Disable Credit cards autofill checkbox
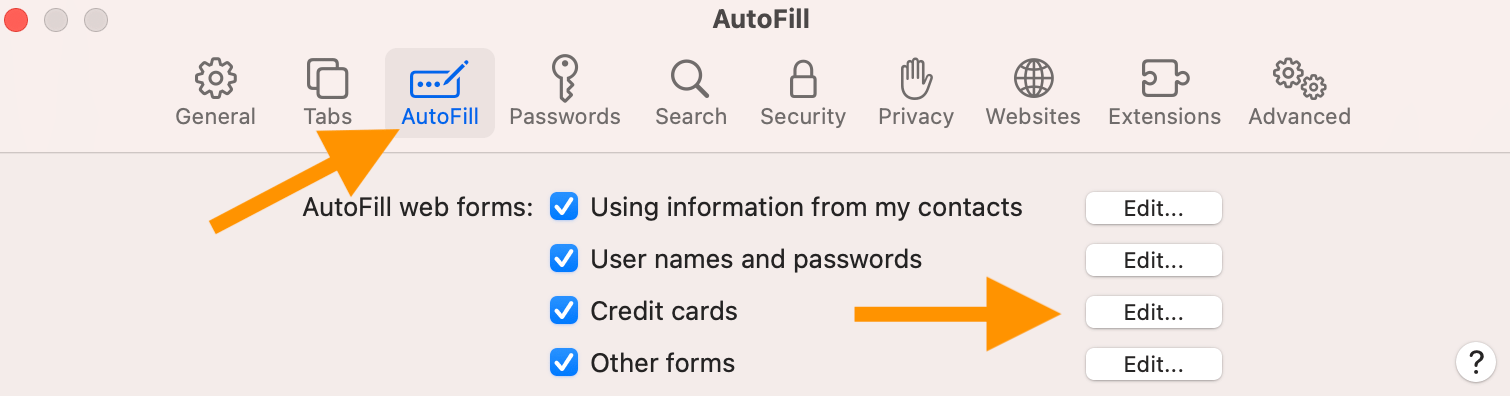The image size is (1510, 396). 564,311
